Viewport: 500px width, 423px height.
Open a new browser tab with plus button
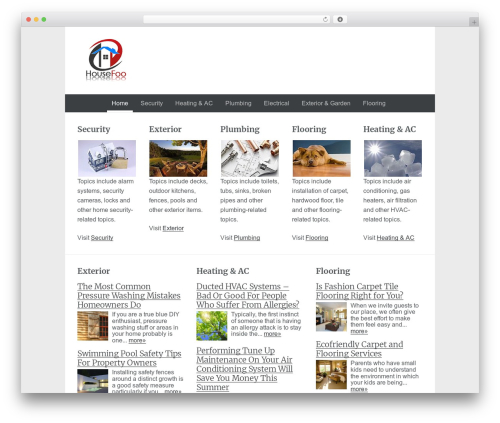tap(474, 22)
